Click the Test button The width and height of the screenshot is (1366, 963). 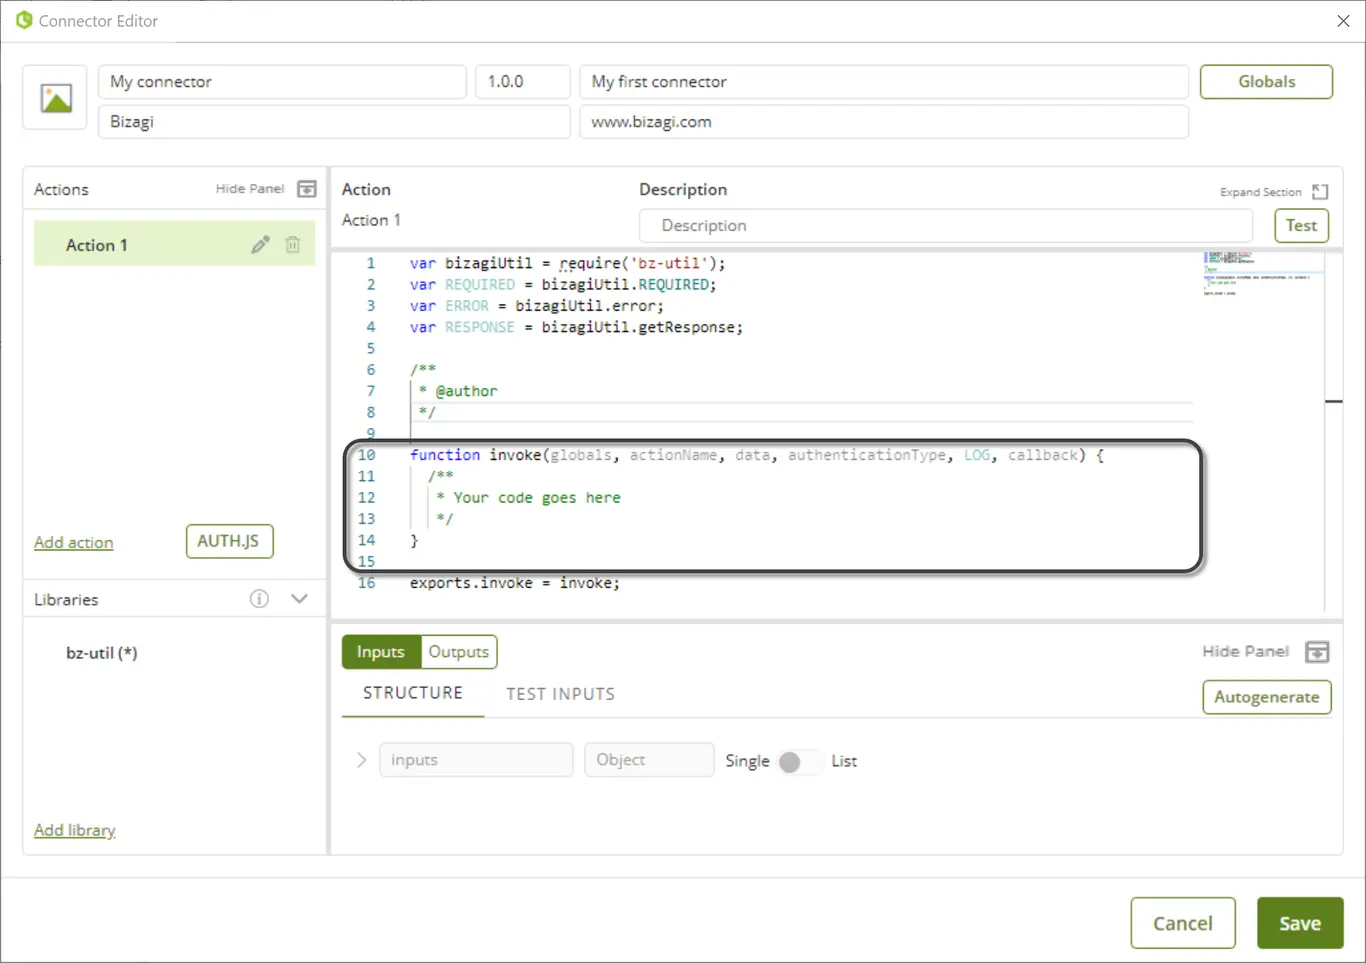point(1301,225)
